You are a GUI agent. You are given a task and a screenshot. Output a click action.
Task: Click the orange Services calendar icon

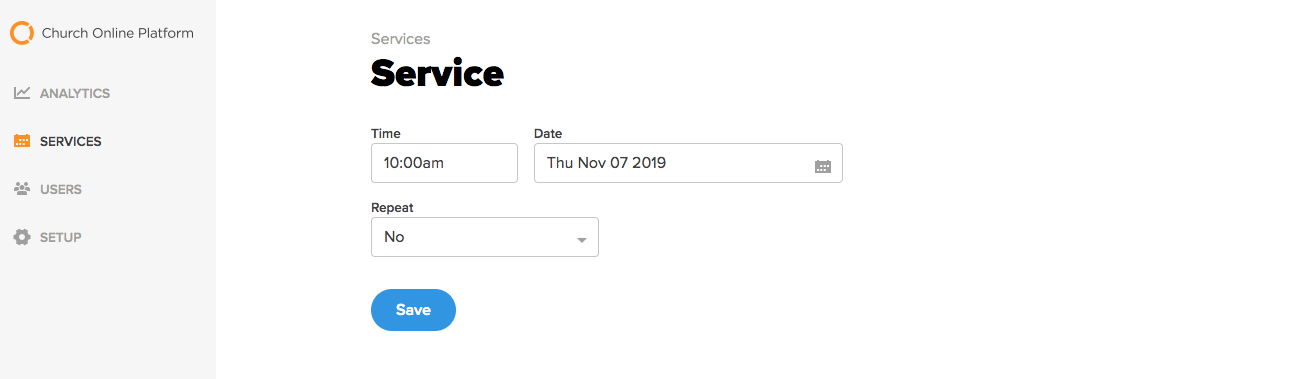click(22, 141)
